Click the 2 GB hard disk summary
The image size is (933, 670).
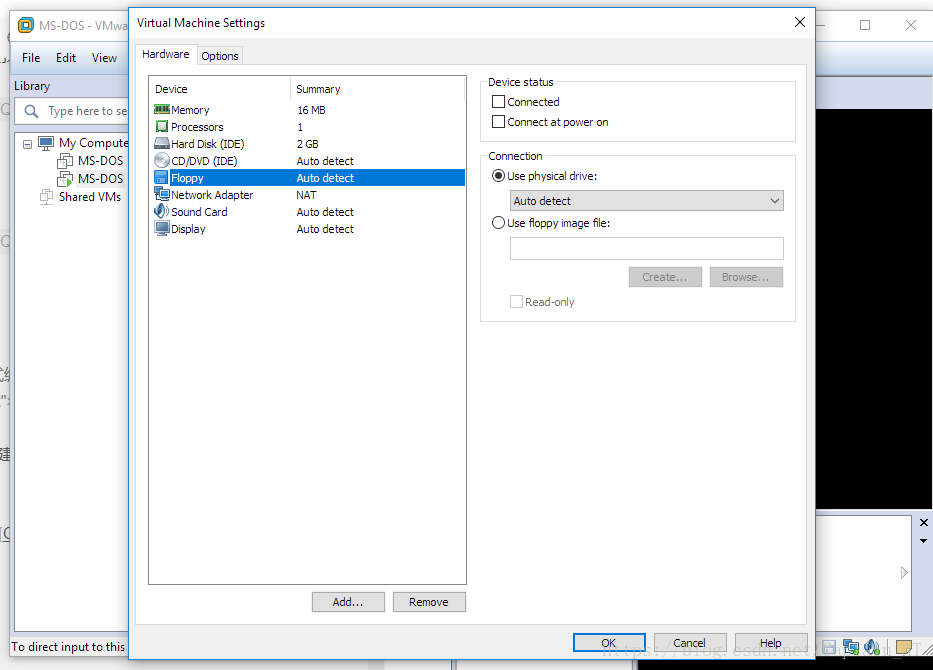308,144
